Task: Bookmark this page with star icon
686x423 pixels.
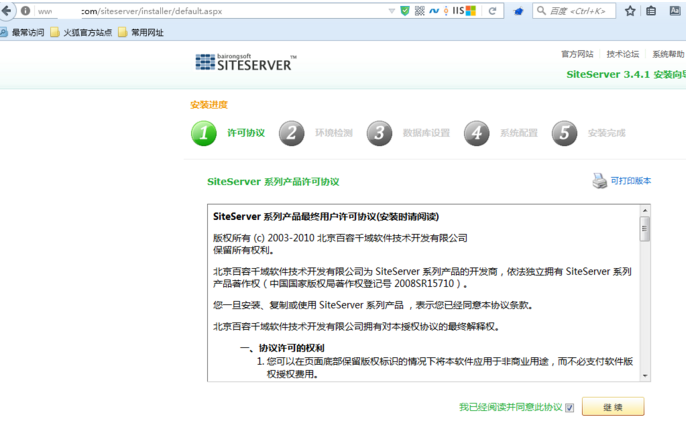Action: pyautogui.click(x=630, y=11)
